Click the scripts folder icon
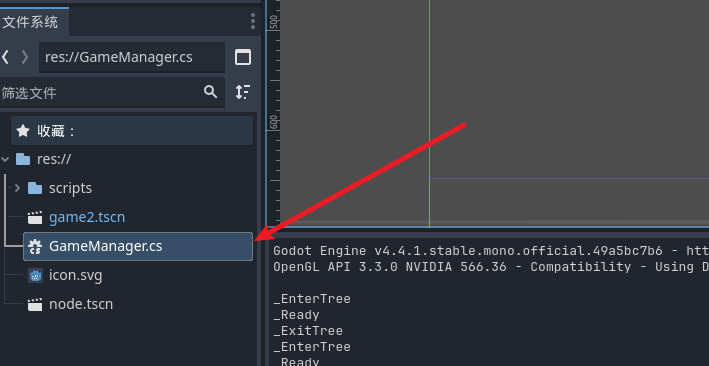The width and height of the screenshot is (709, 366). (x=35, y=188)
